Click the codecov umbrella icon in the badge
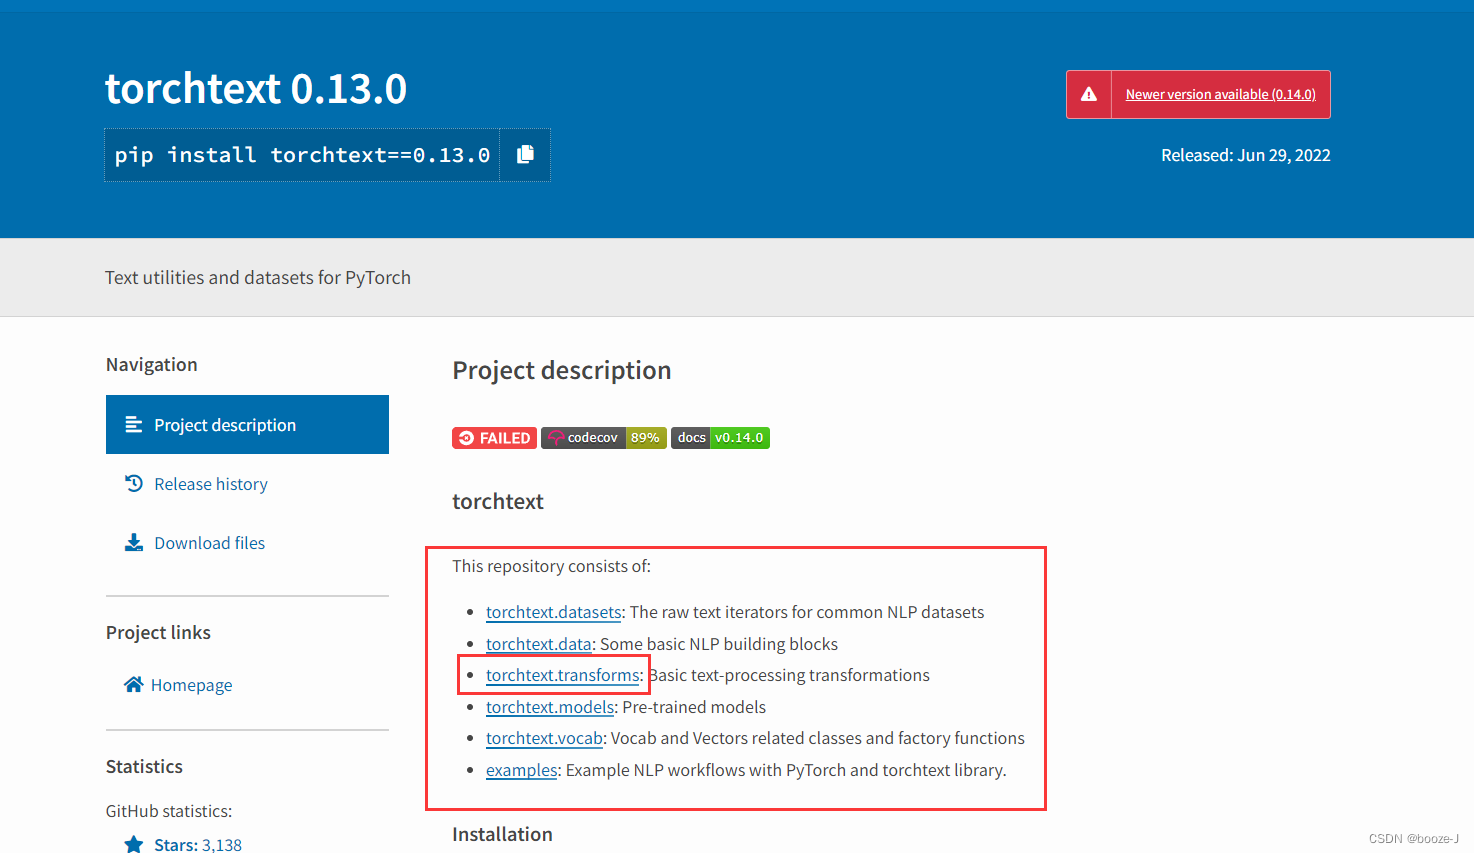This screenshot has width=1474, height=853. [554, 437]
